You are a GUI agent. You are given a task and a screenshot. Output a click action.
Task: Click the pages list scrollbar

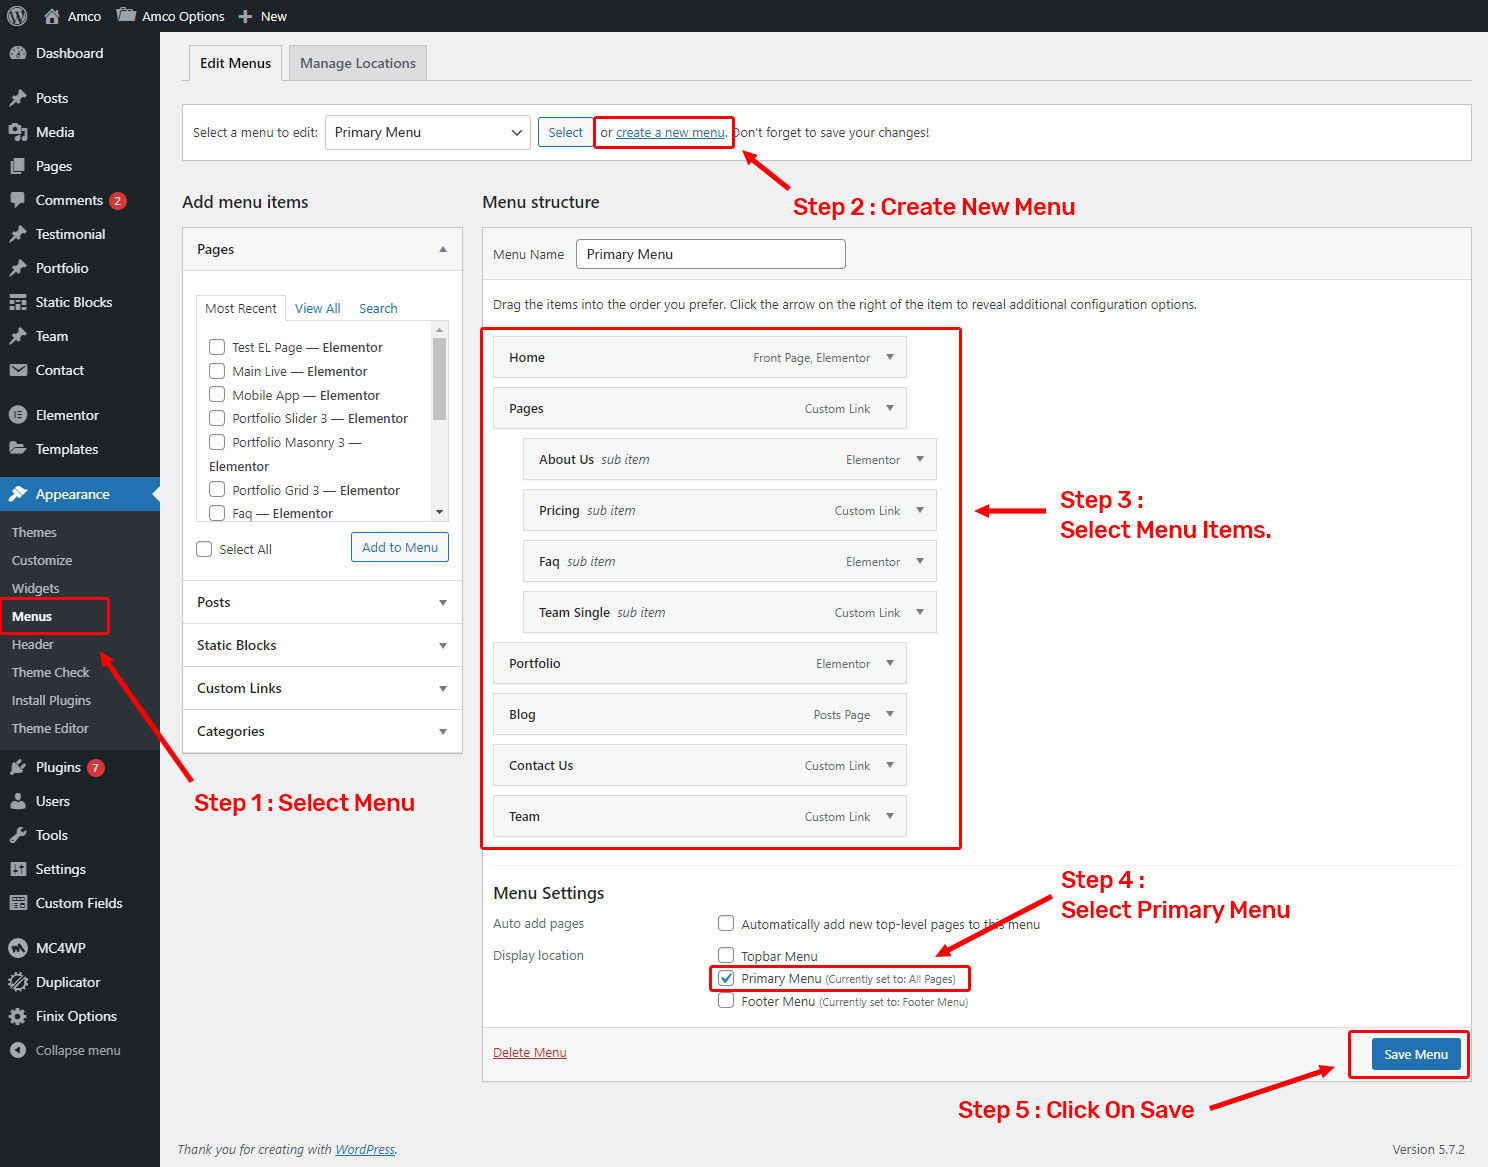(x=439, y=380)
